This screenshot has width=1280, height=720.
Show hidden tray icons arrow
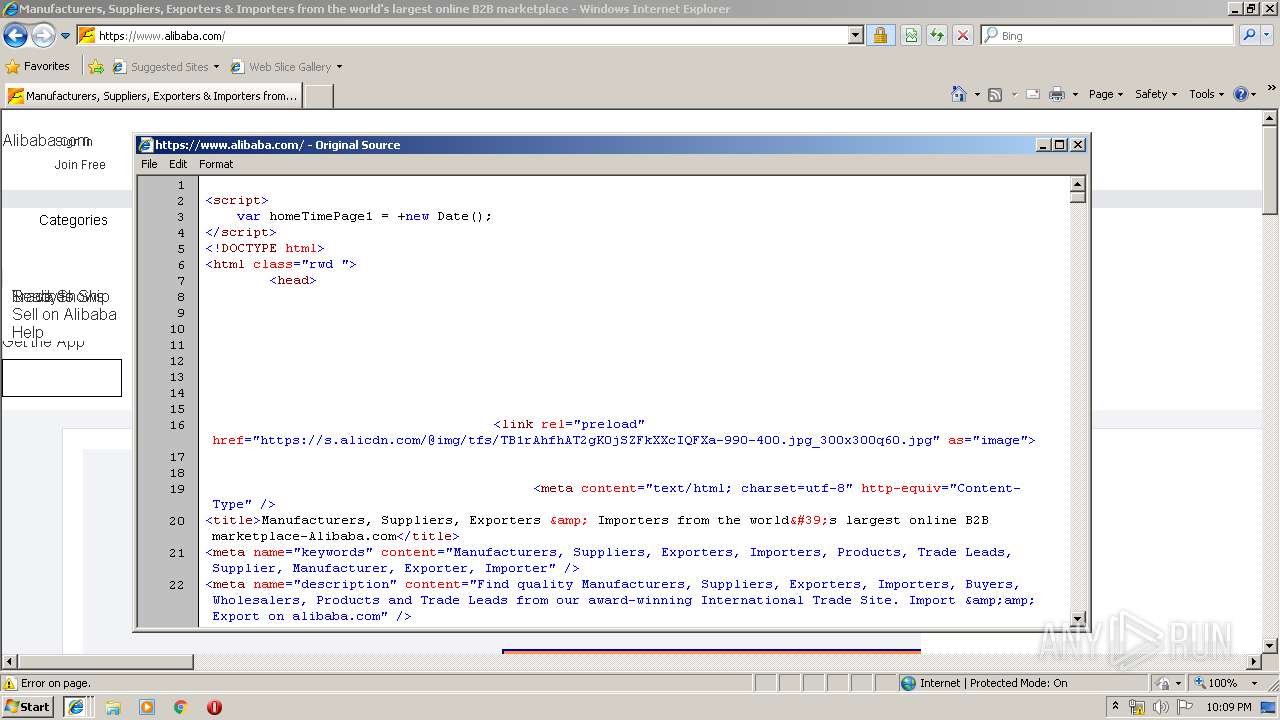(1115, 707)
